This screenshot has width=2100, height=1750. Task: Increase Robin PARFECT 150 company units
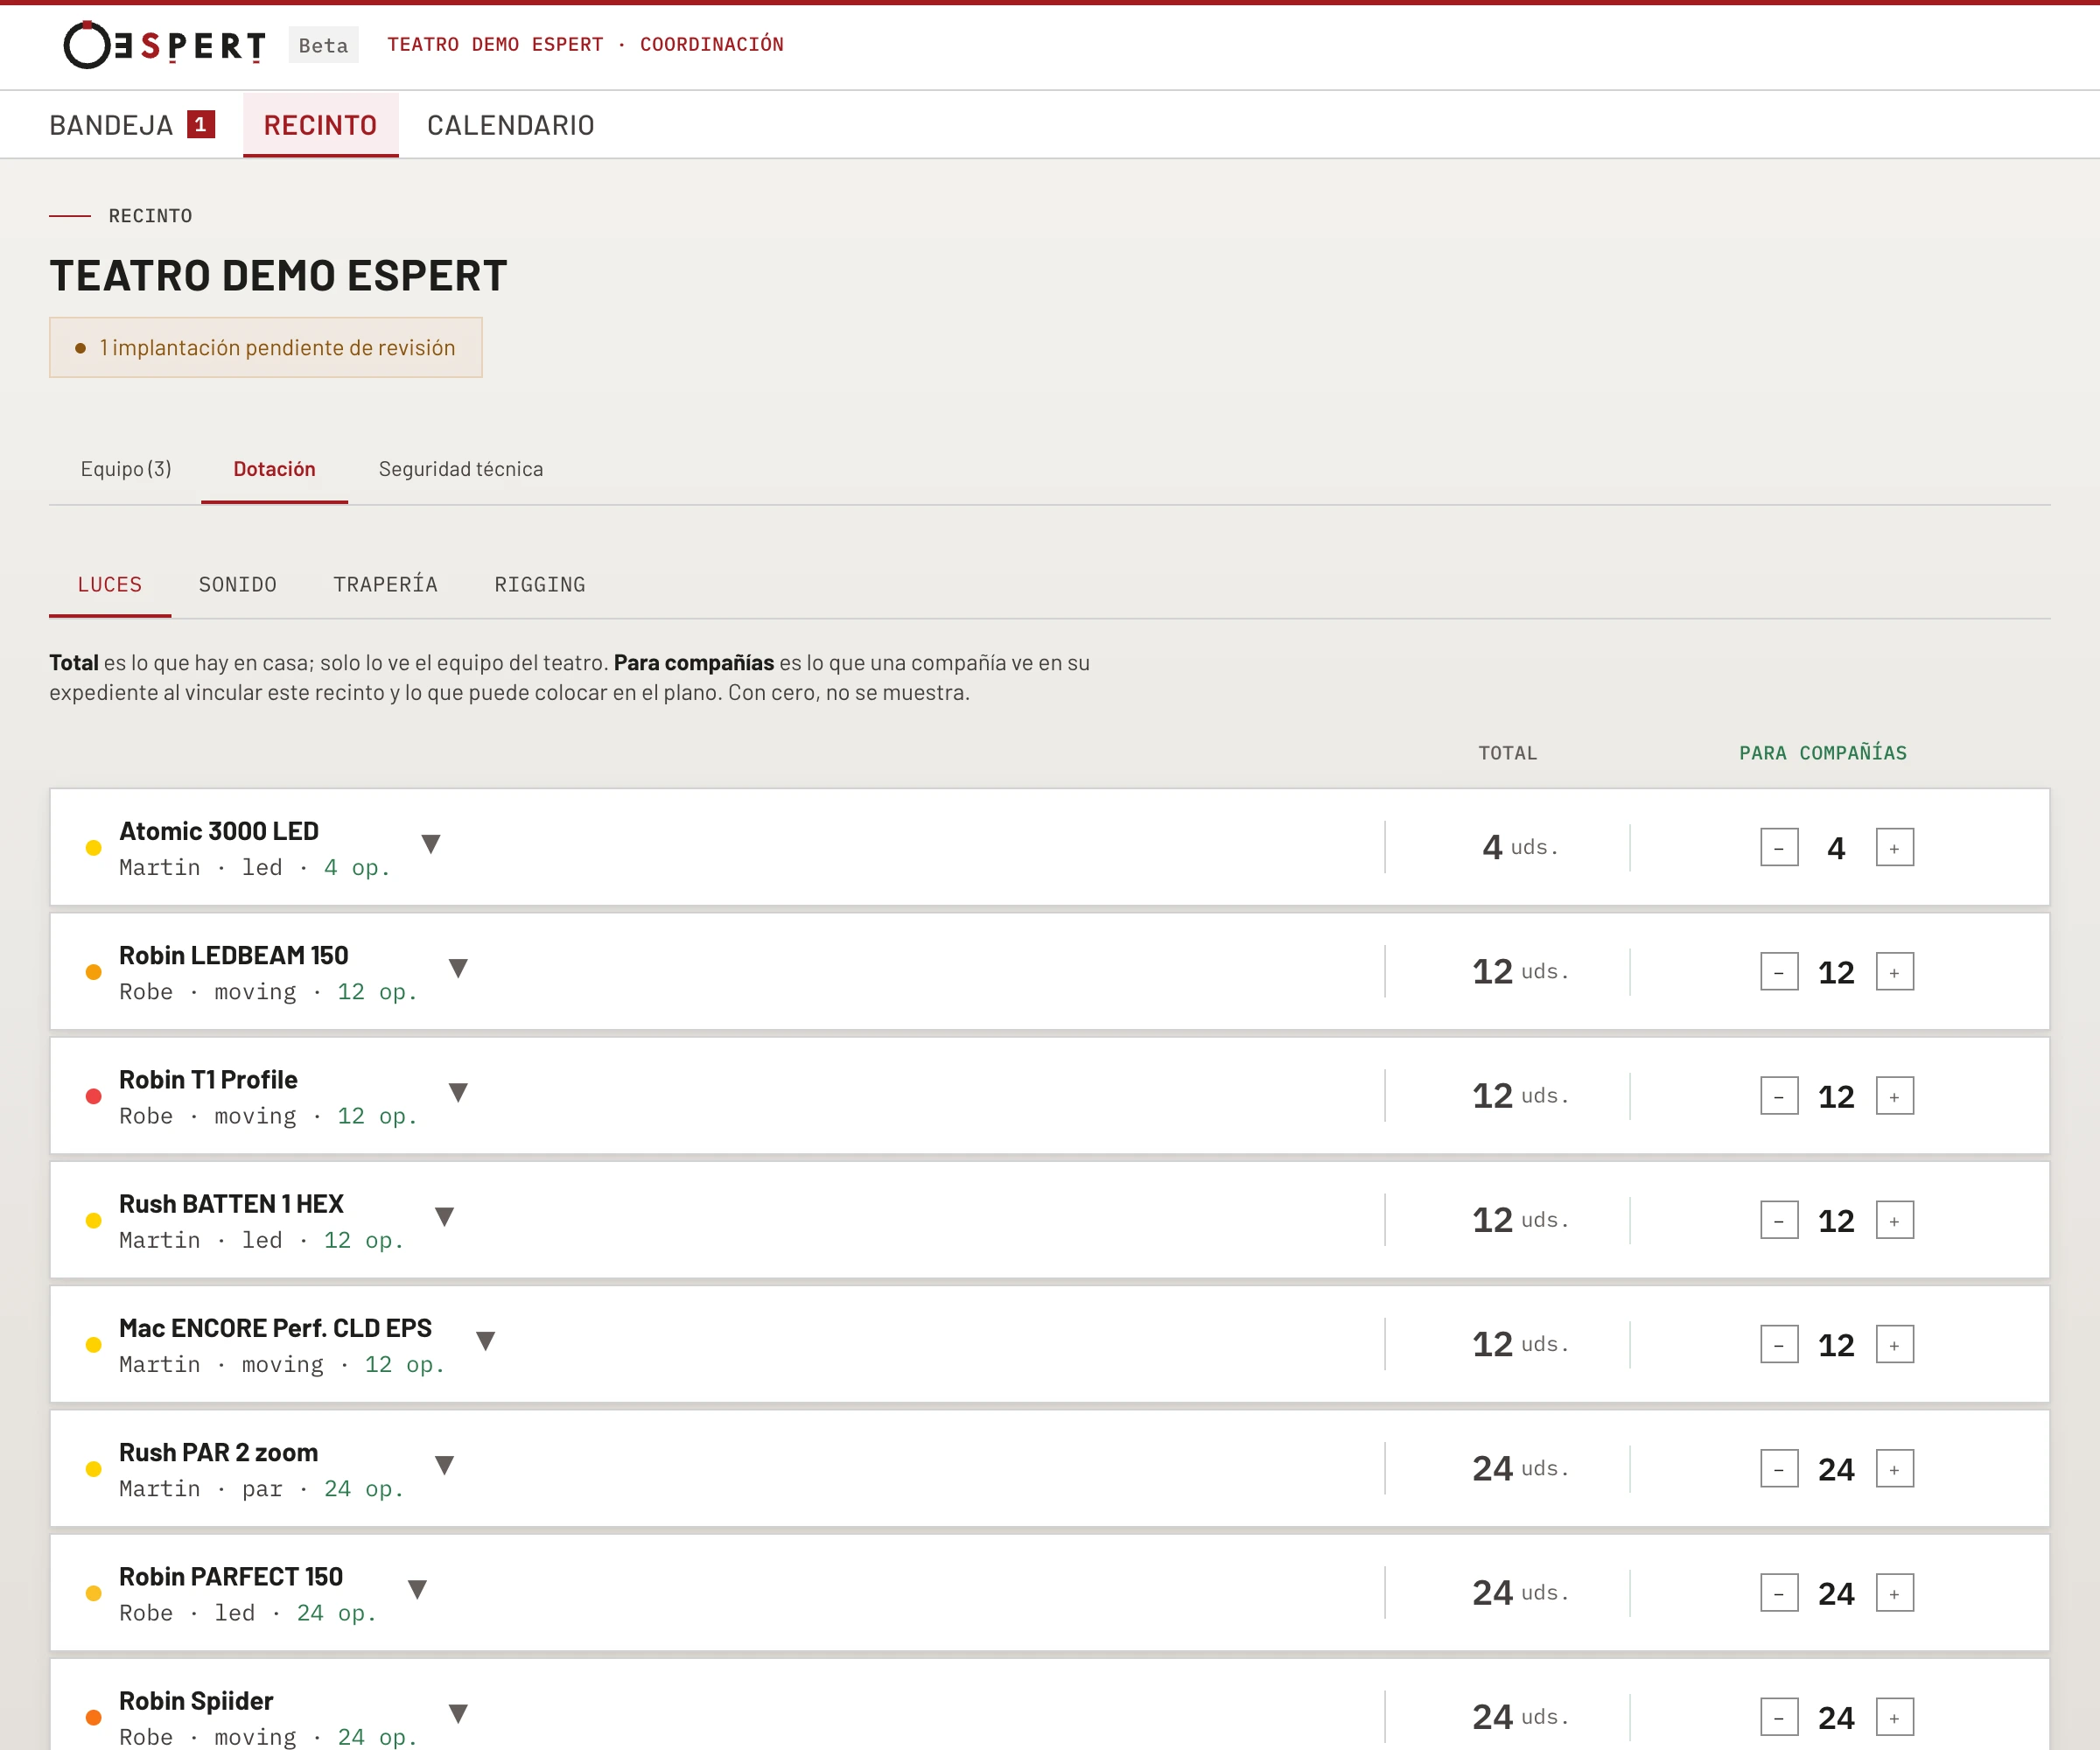(1894, 1593)
